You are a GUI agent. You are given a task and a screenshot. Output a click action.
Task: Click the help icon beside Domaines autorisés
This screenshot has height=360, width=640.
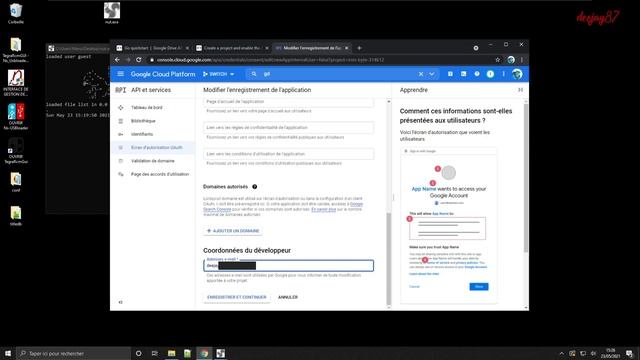255,187
